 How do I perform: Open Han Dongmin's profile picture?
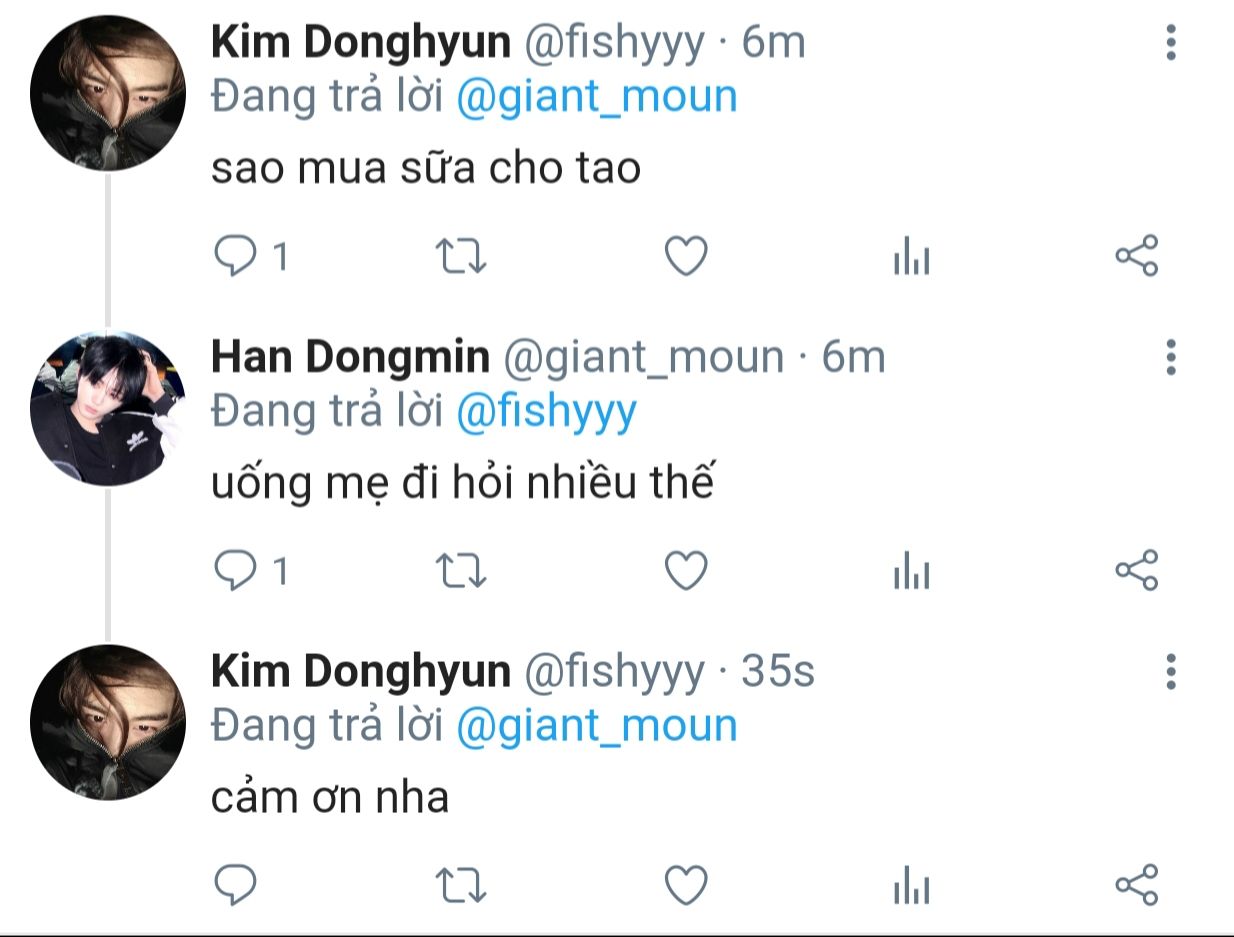pyautogui.click(x=108, y=408)
